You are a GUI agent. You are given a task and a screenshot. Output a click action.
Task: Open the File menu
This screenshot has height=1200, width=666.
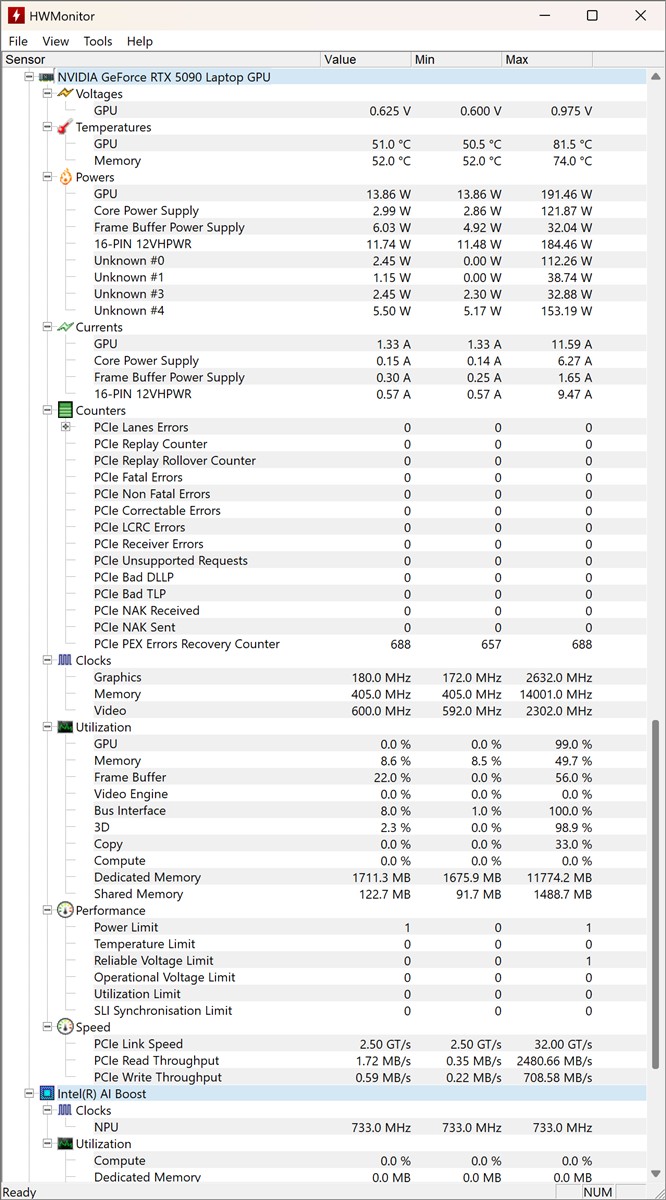coord(18,41)
